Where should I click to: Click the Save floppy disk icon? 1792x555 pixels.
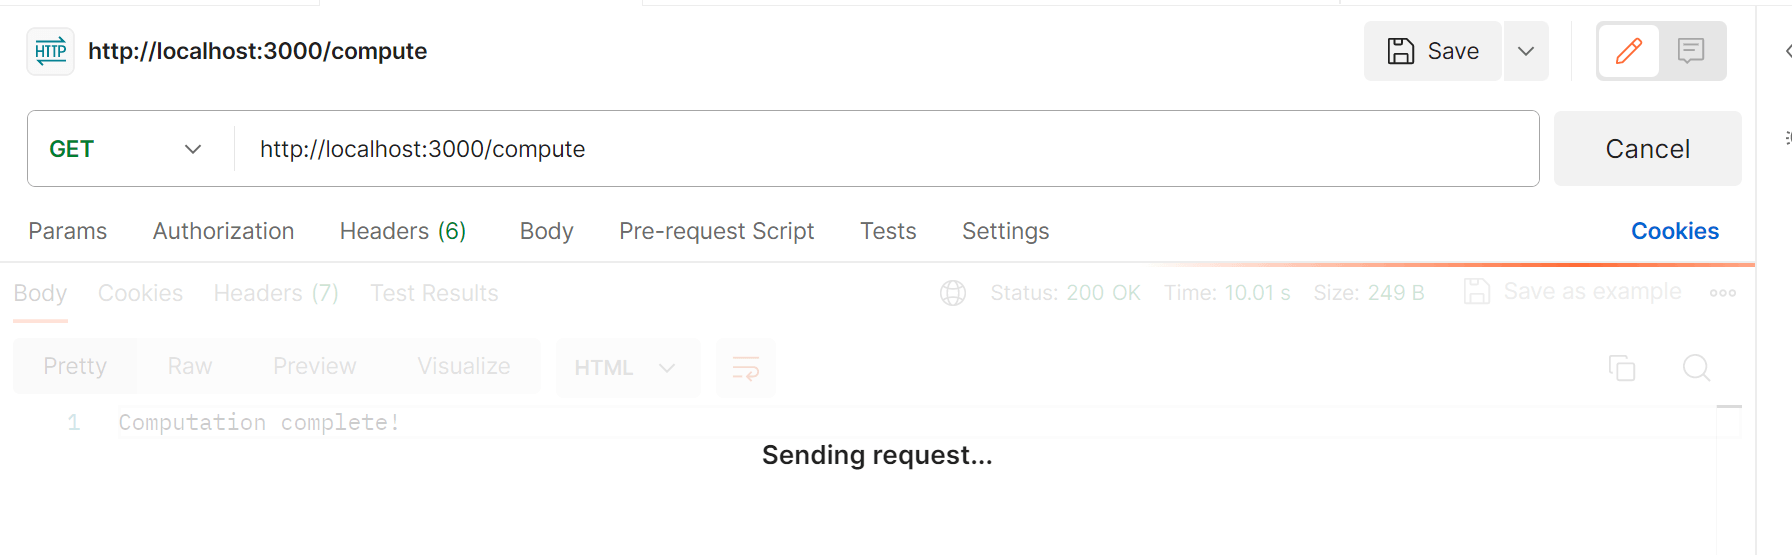coord(1401,51)
